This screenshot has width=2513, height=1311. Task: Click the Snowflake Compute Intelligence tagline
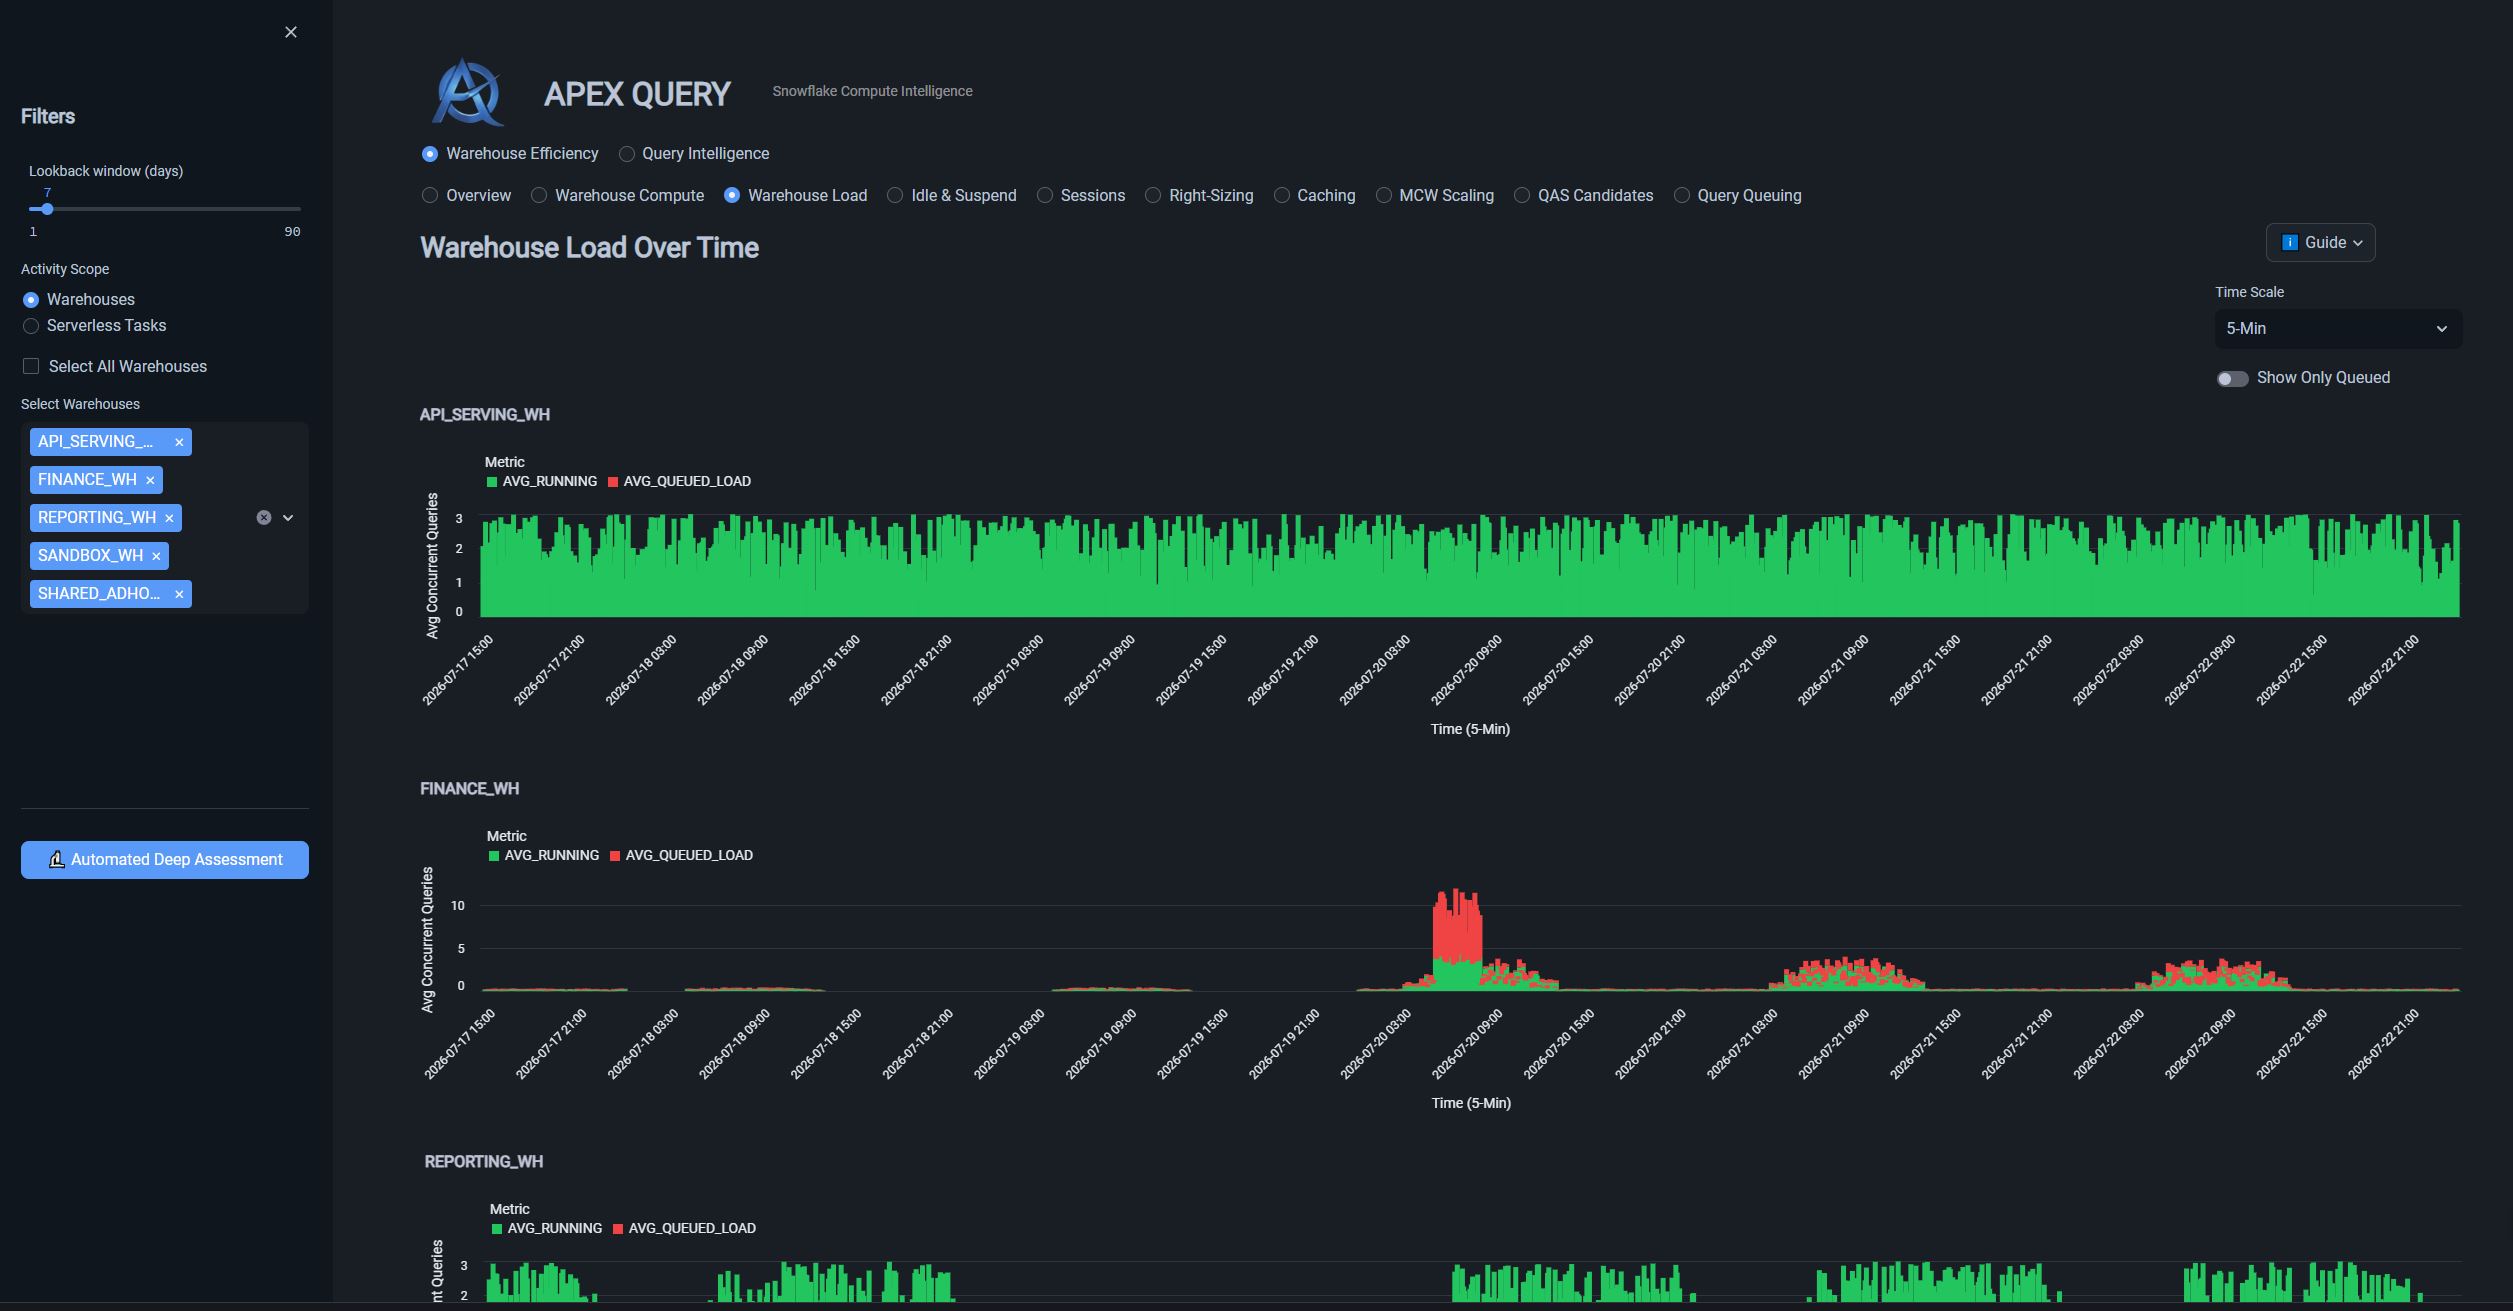[872, 91]
